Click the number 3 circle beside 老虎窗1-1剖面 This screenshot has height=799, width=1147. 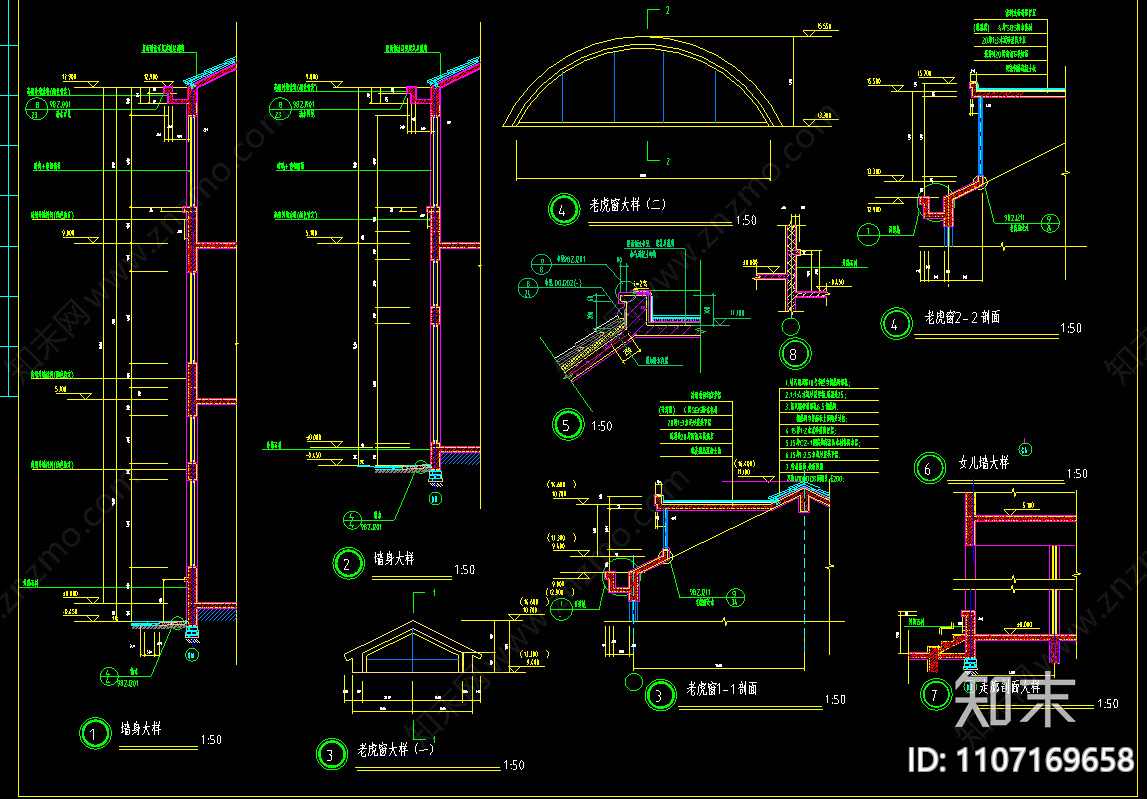[x=660, y=695]
